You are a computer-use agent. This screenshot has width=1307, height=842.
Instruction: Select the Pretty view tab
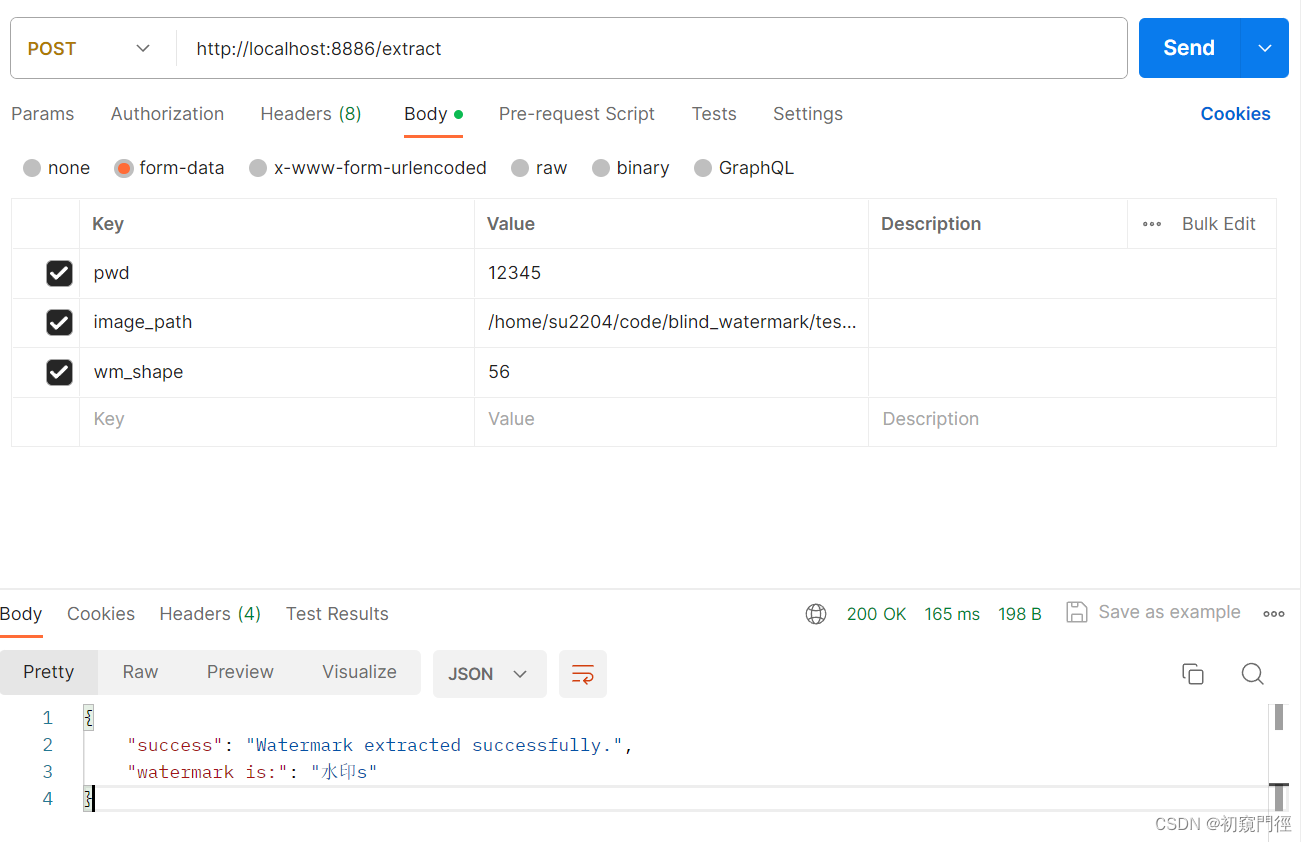[x=49, y=672]
